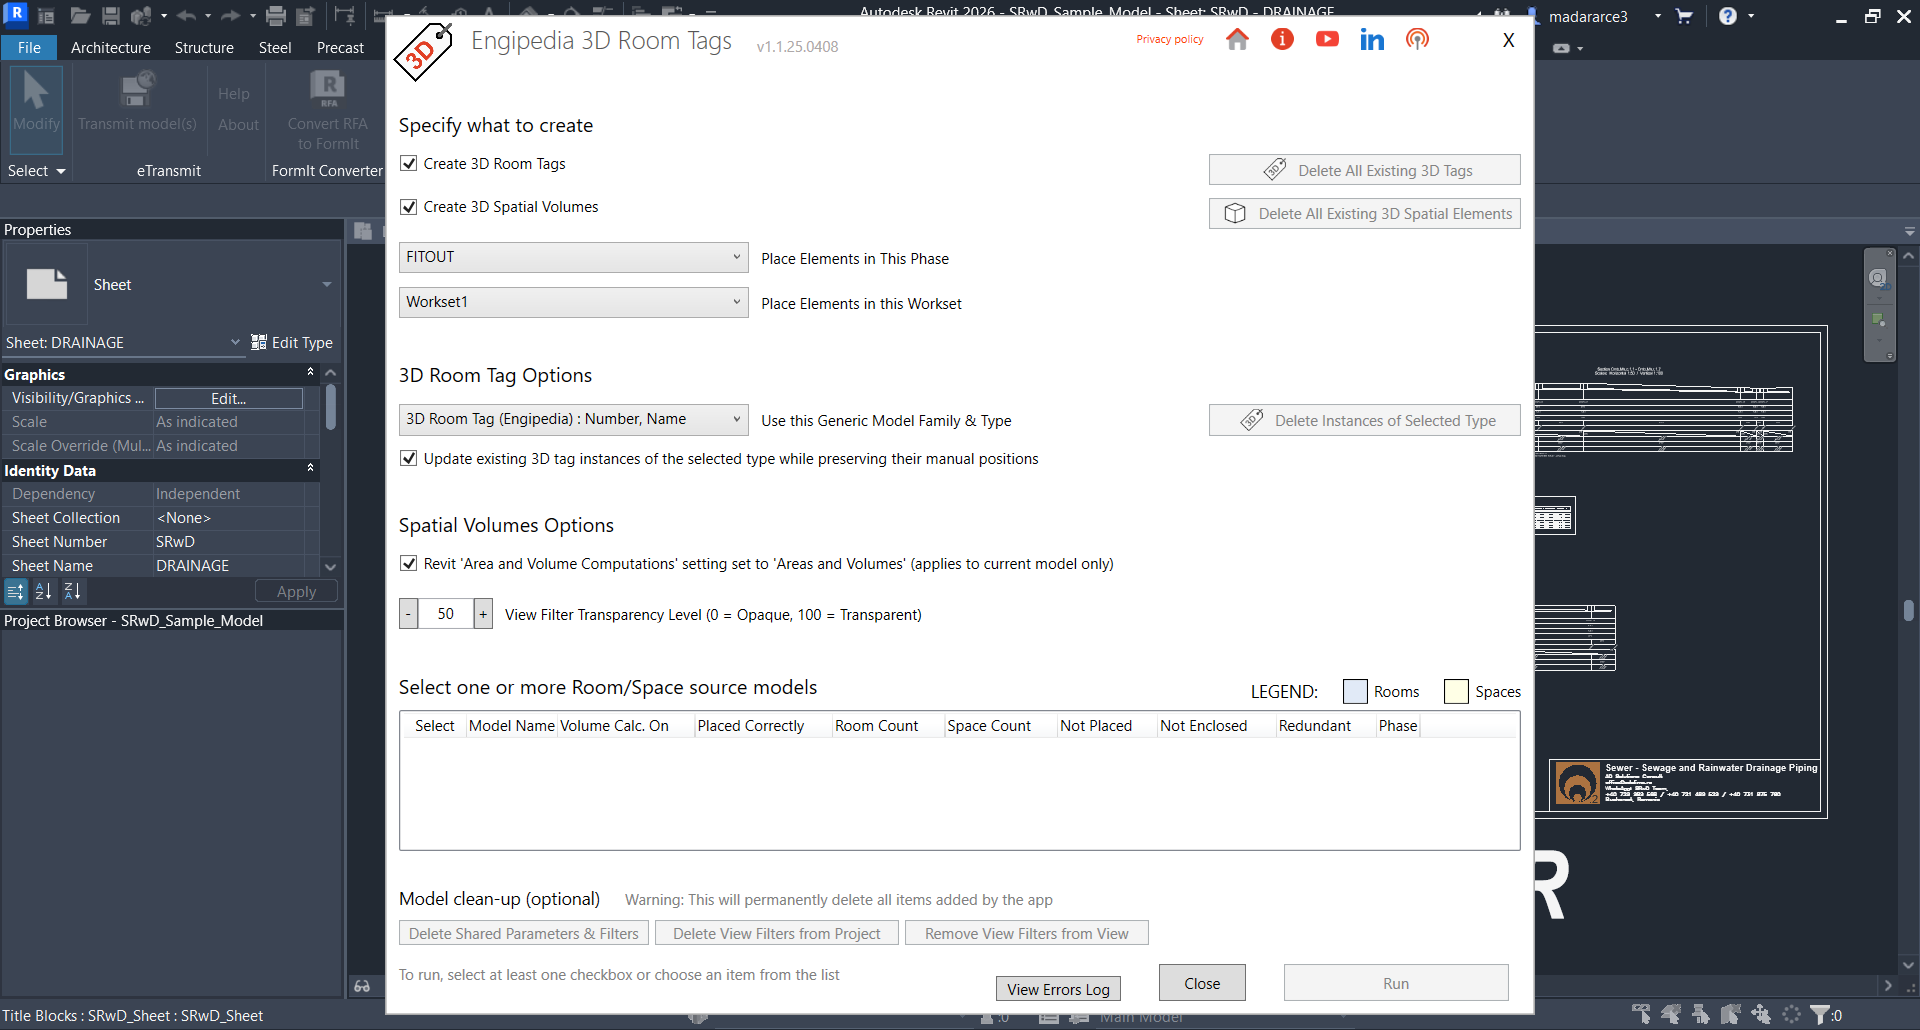1920x1030 pixels.
Task: Toggle Select Links icon in Revit status bar
Action: point(1641,1014)
